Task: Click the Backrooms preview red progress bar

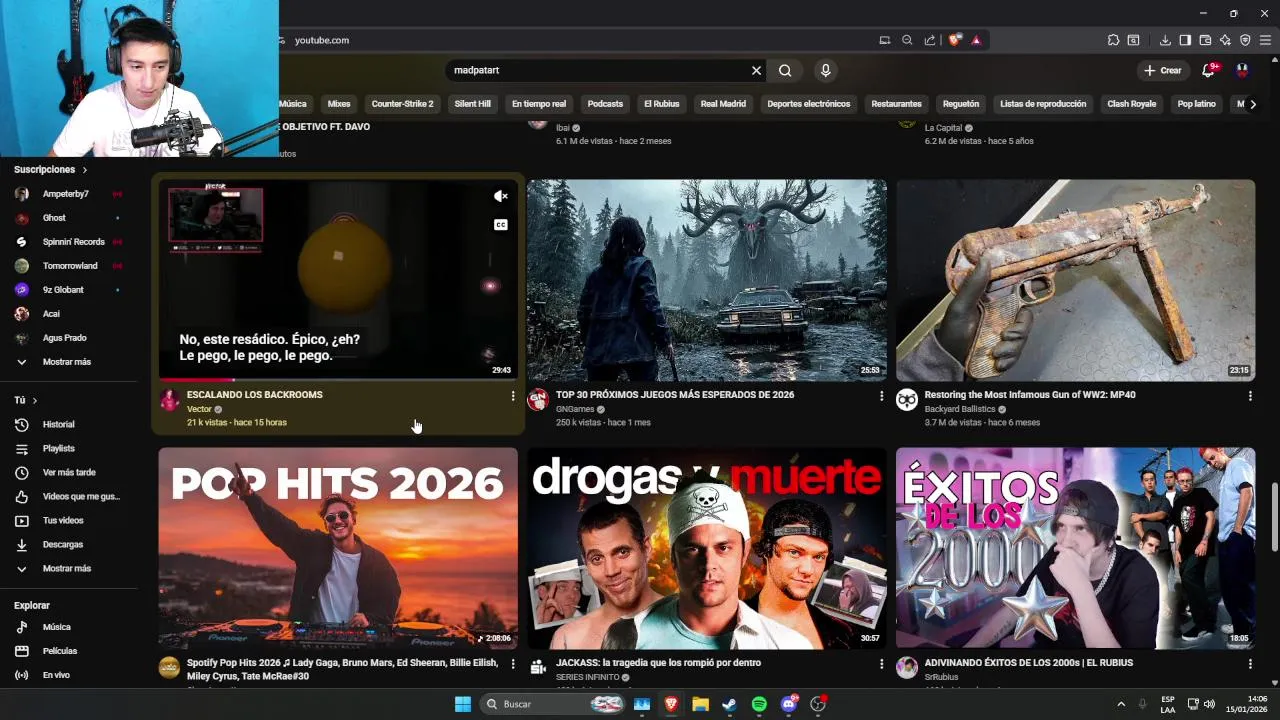Action: [x=196, y=380]
